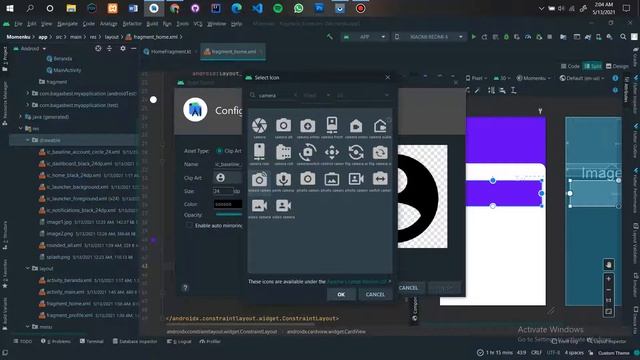Click CANCEL in the Asset Studio dialog

[x=408, y=288]
